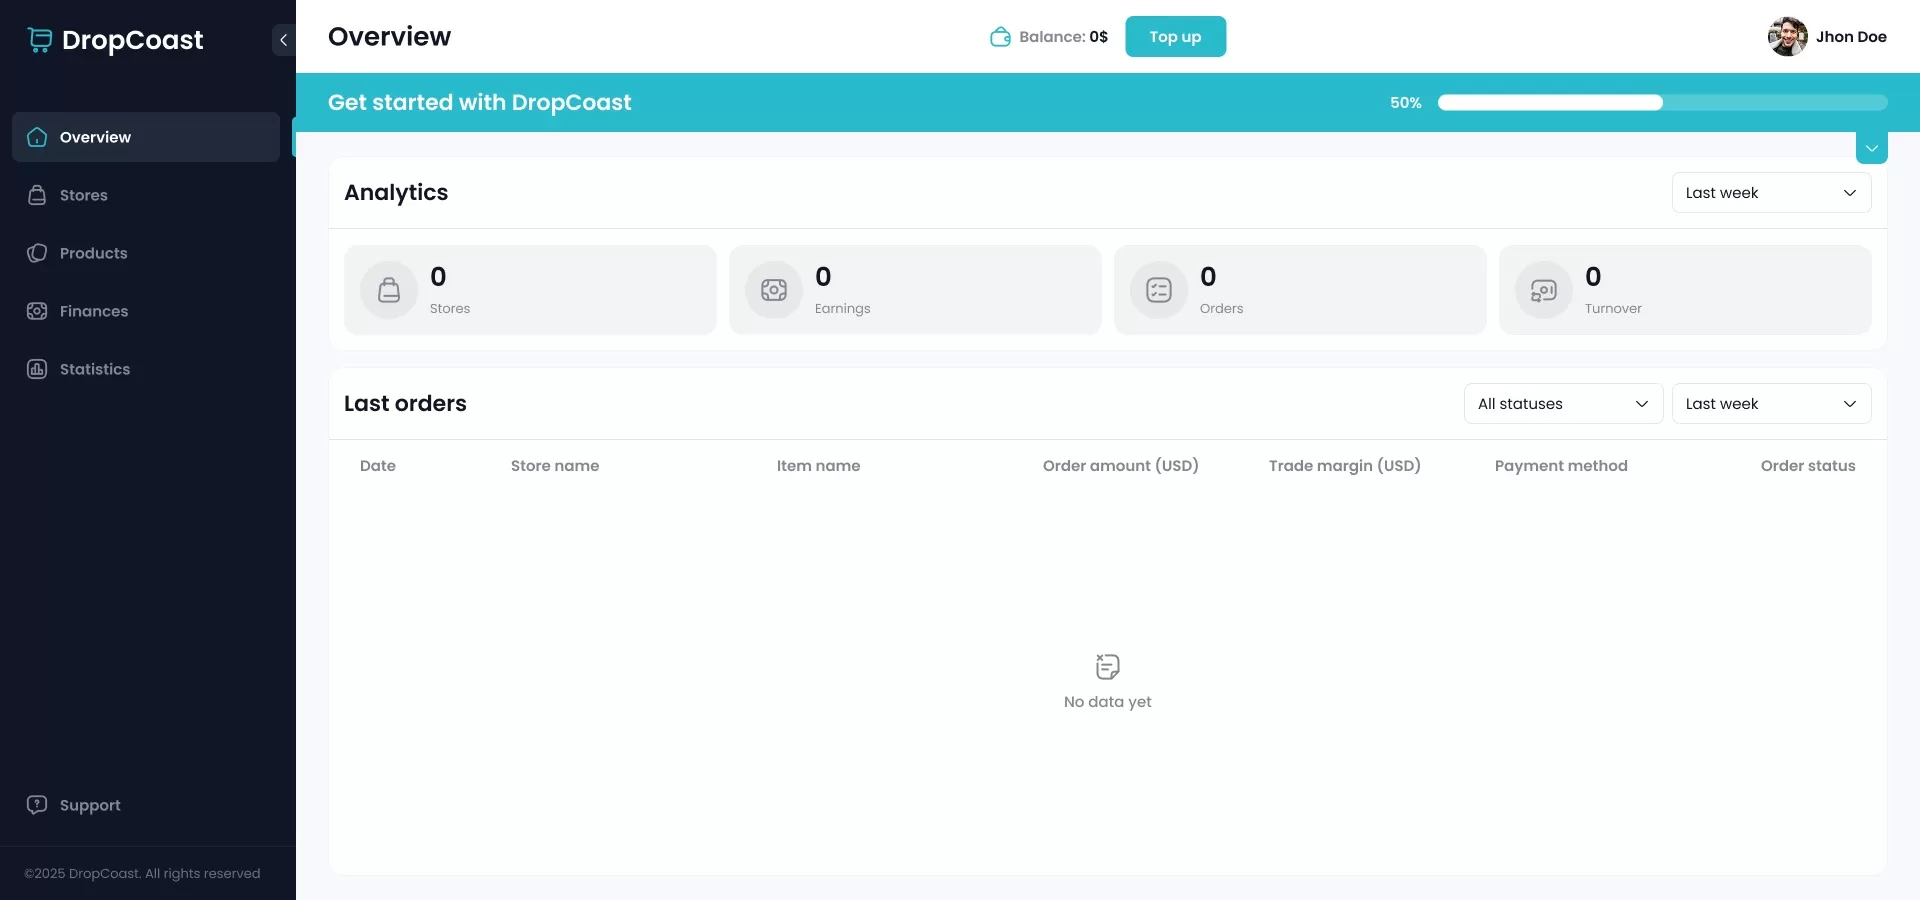Open Statistics from the sidebar
This screenshot has width=1920, height=900.
tap(94, 369)
